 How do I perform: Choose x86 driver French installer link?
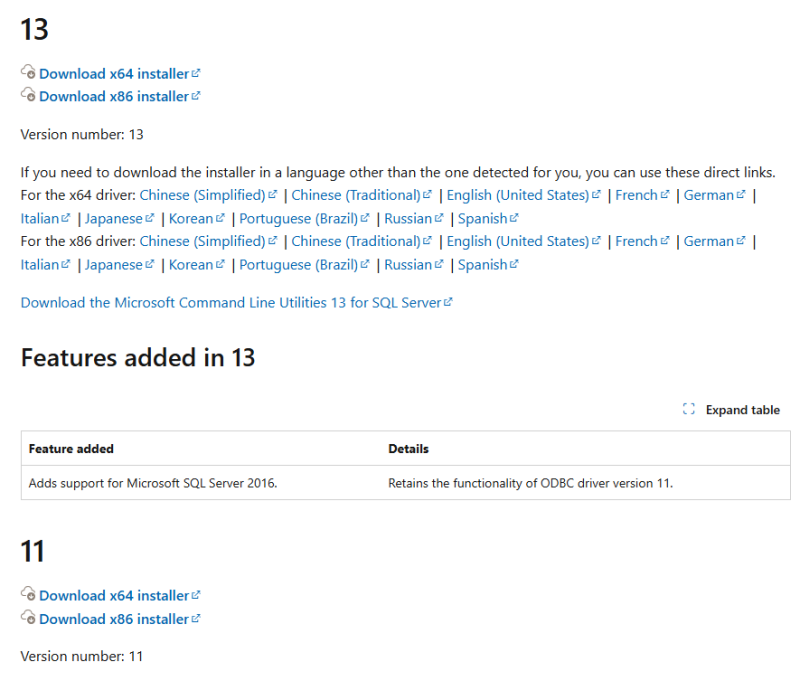(x=636, y=241)
